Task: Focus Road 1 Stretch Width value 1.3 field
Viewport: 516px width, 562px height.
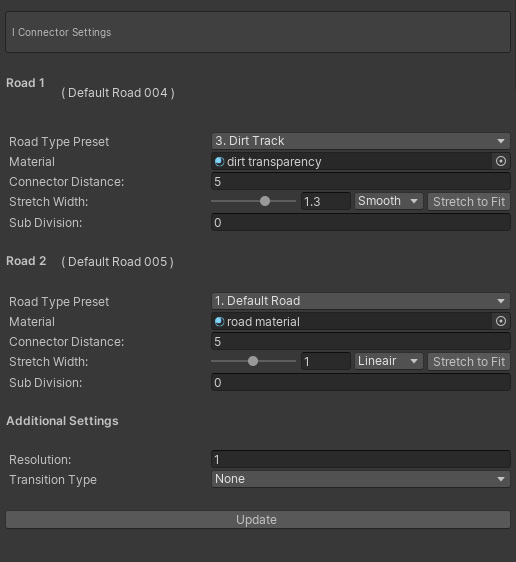Action: click(325, 201)
